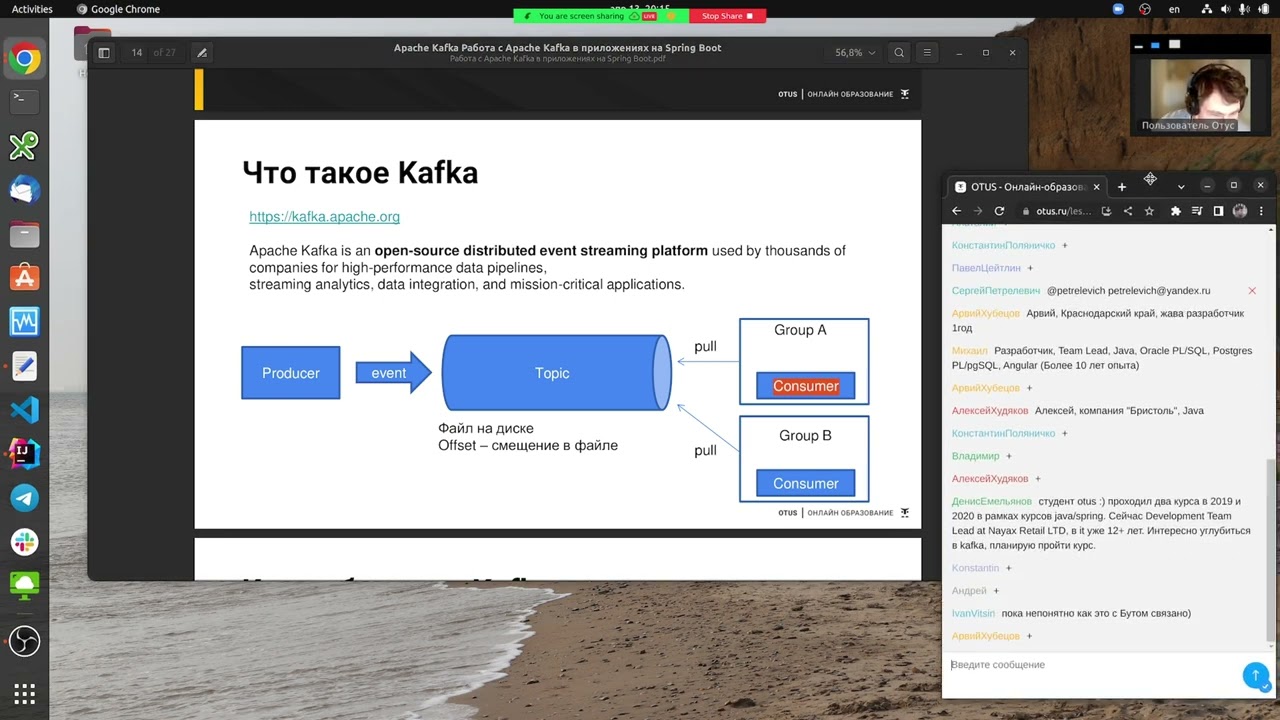1280x720 pixels.
Task: Launch Visual Studio Code from the dock
Action: coord(24,410)
